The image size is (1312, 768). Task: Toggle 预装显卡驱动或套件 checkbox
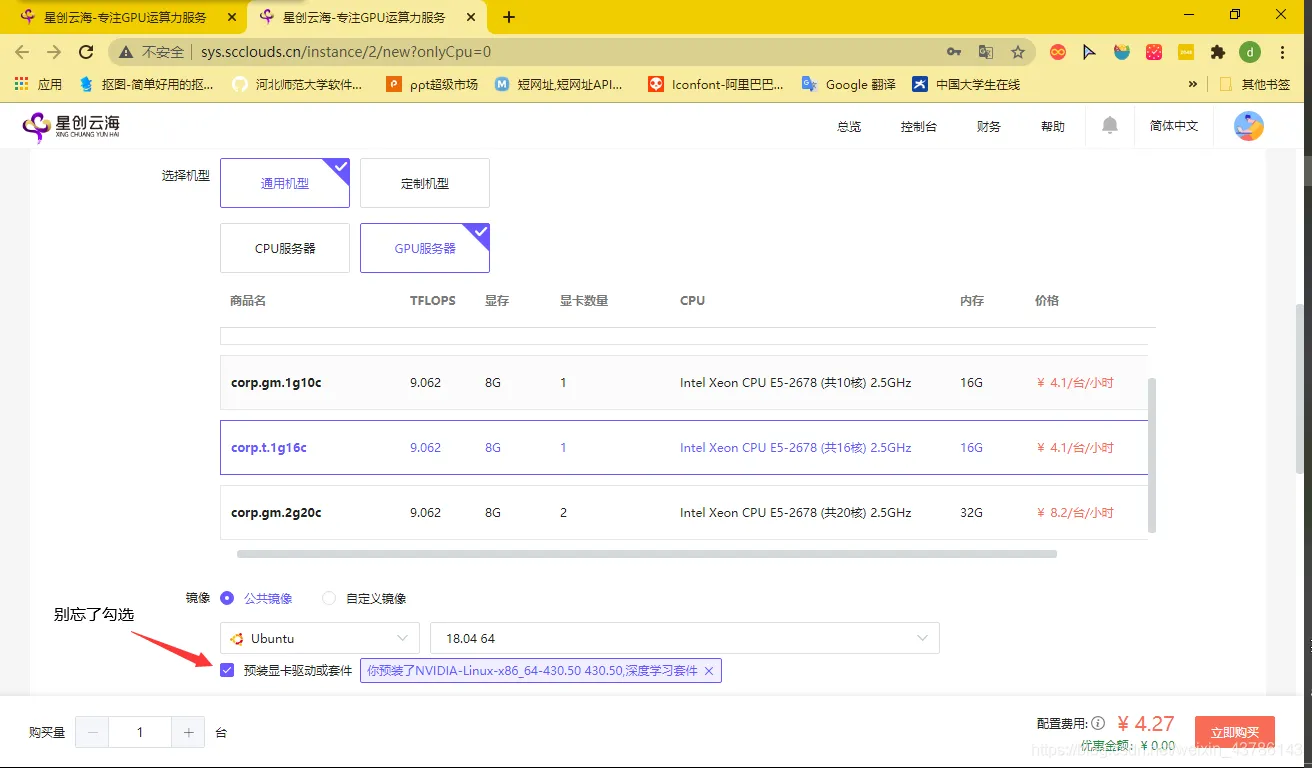point(227,670)
